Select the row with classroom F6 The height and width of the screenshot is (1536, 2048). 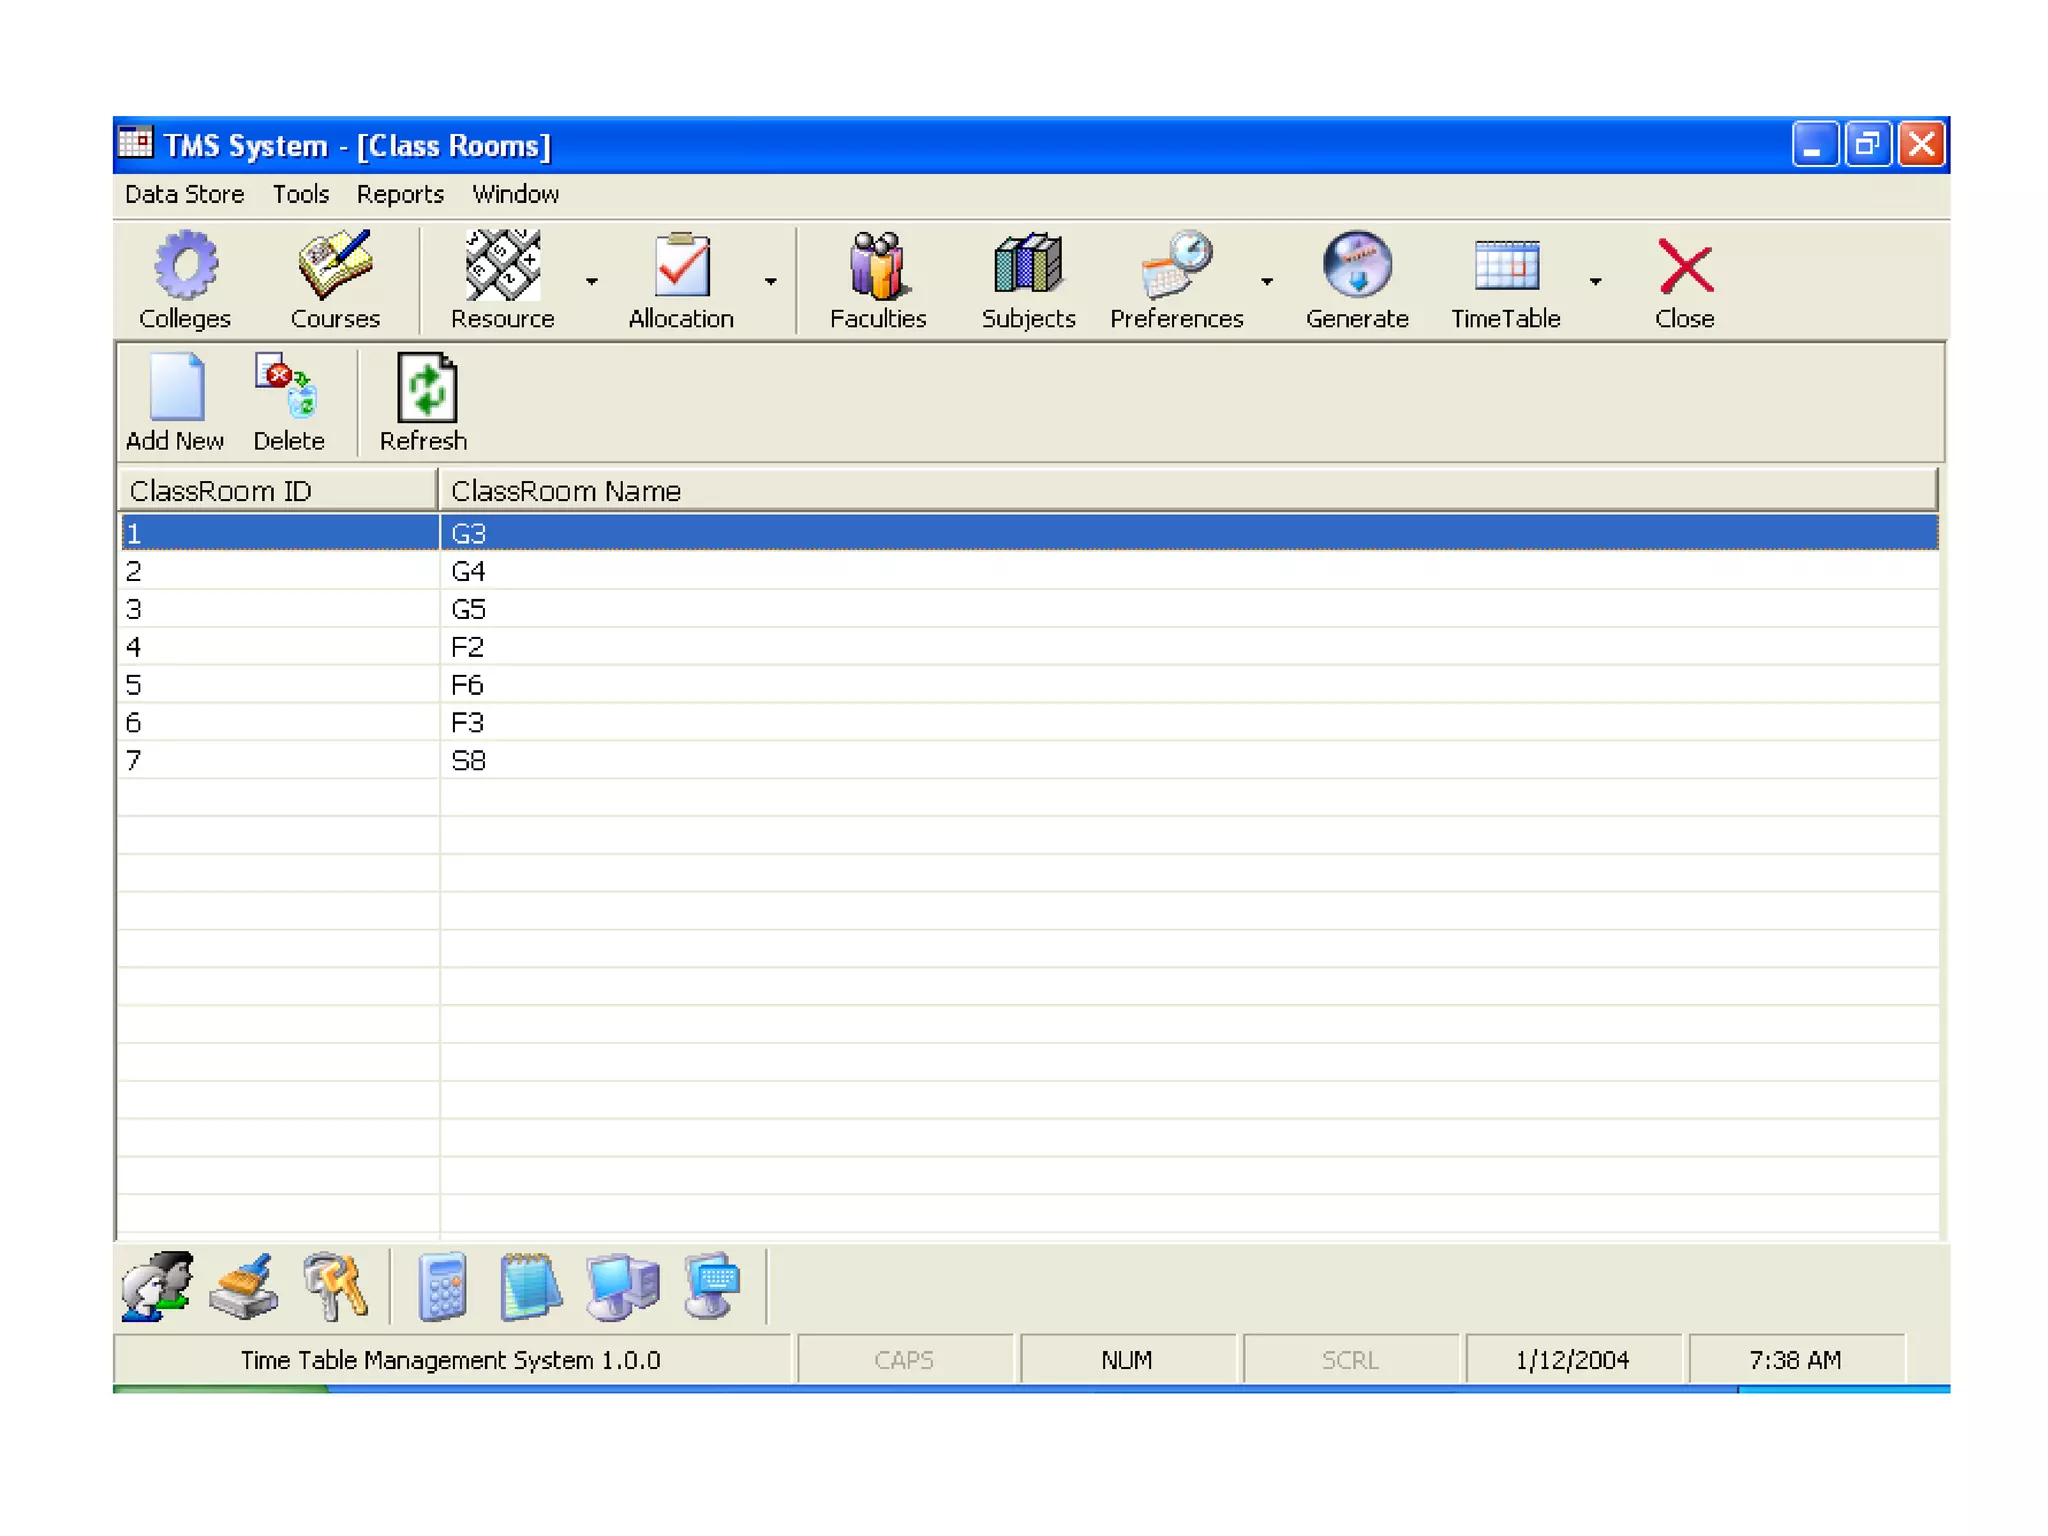tap(1028, 685)
